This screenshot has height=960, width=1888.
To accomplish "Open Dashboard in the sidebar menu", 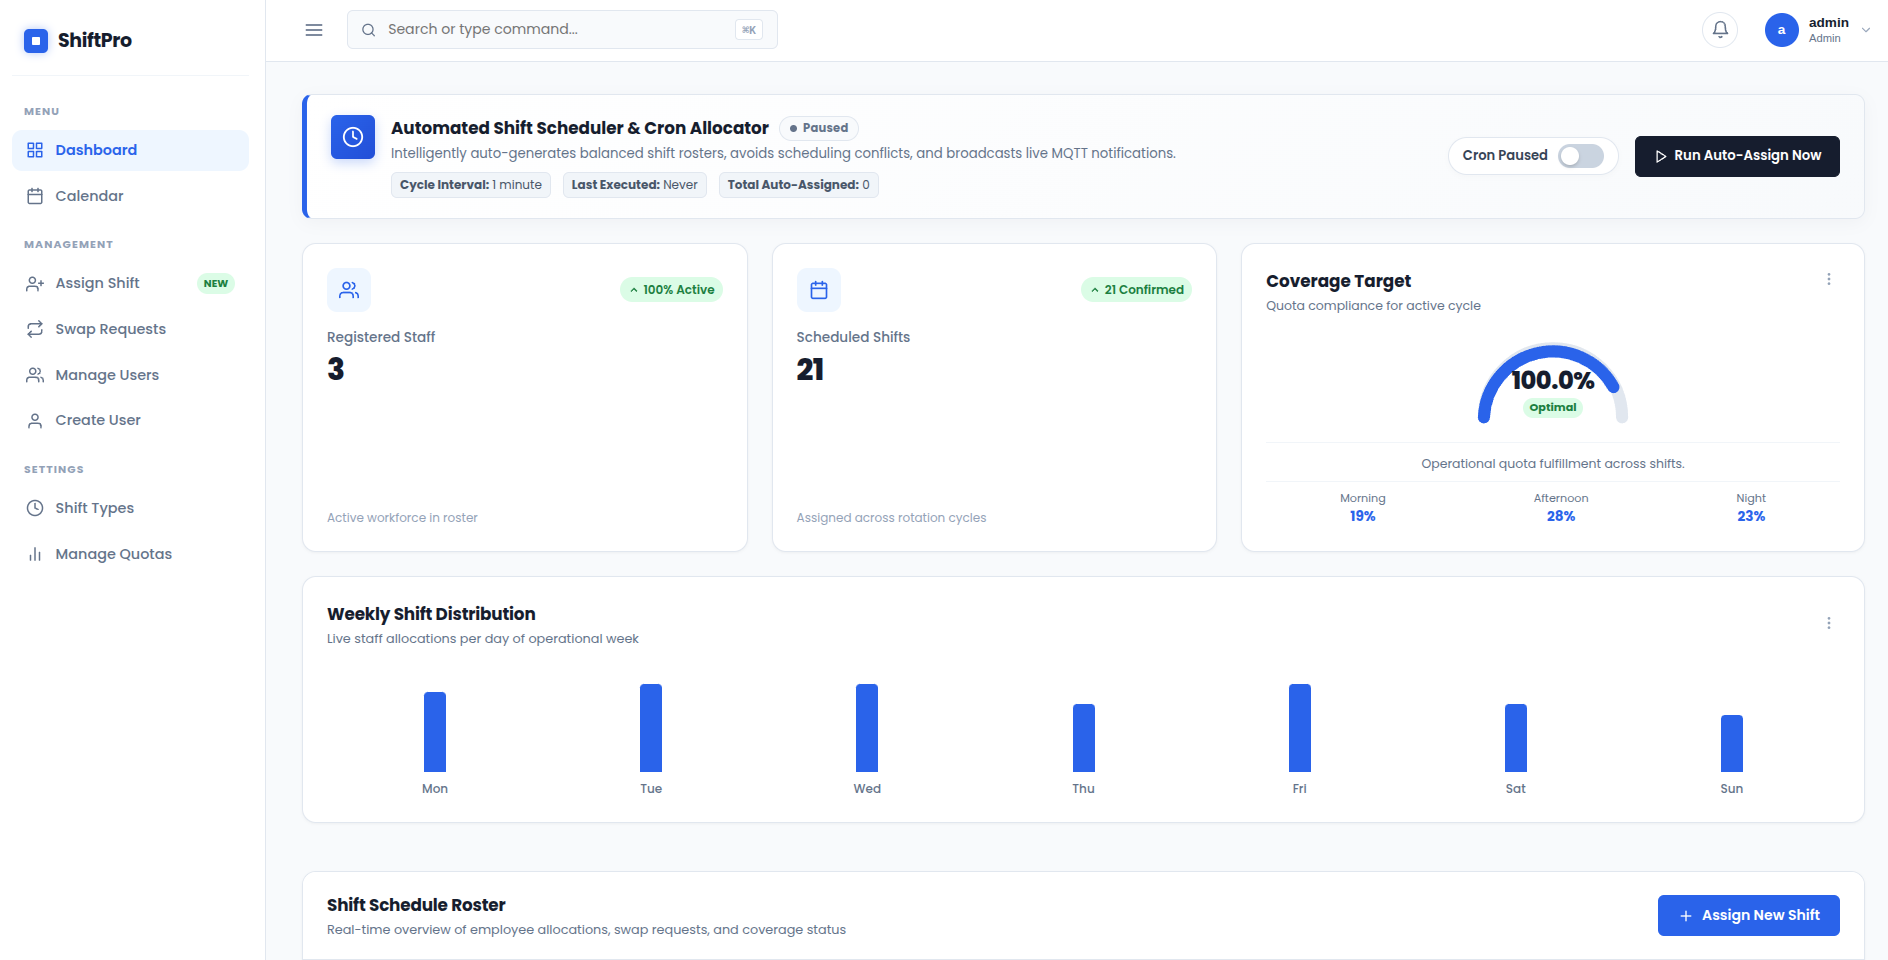I will pos(130,150).
